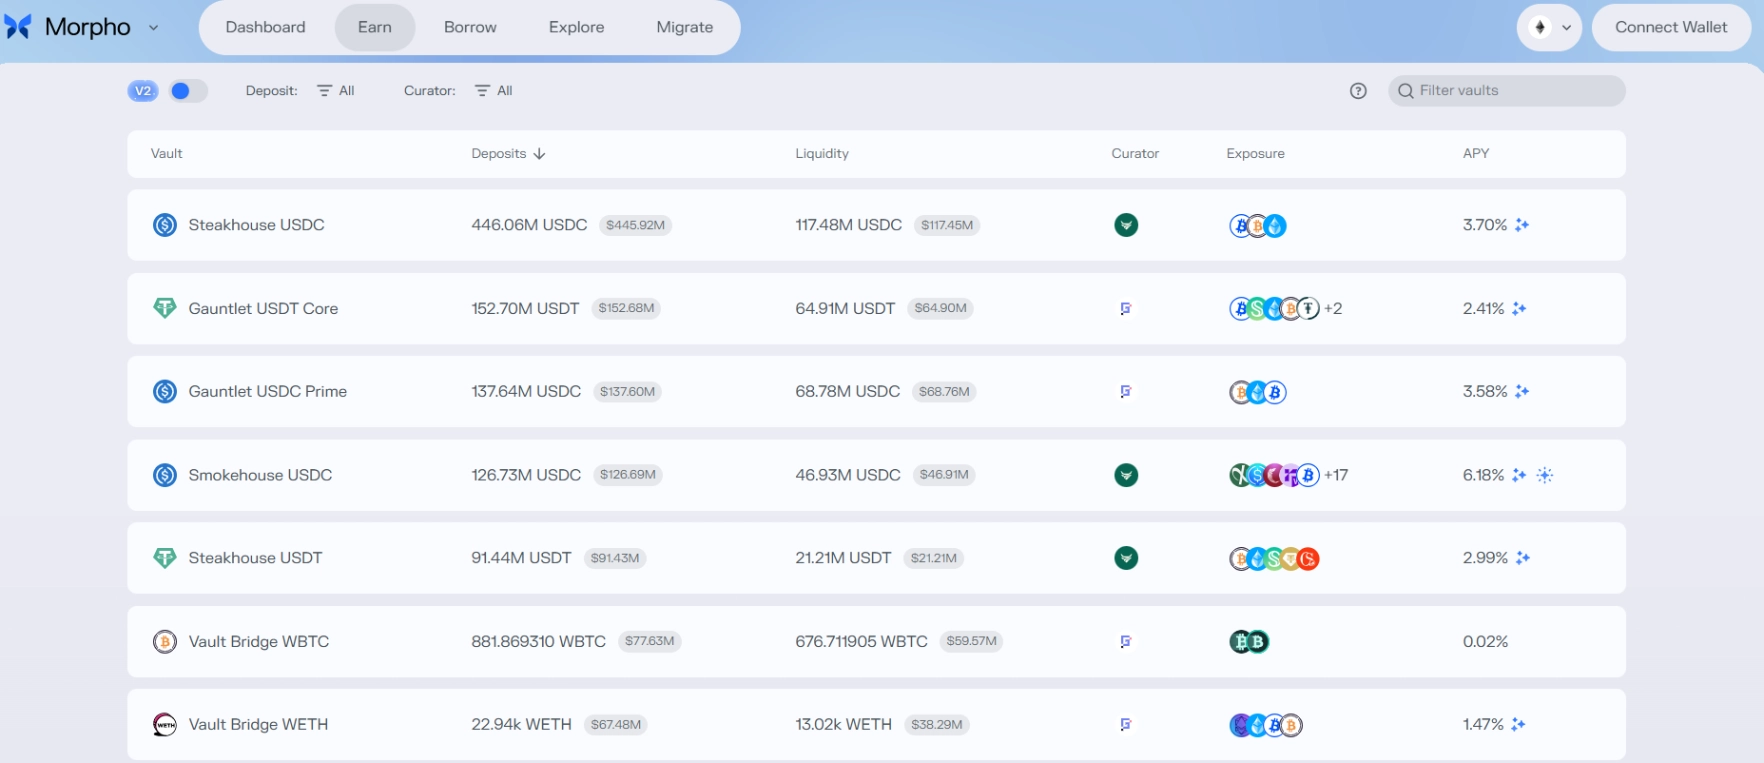Click Steakhouse curator icon in Steakhouse USDC row

[1126, 225]
